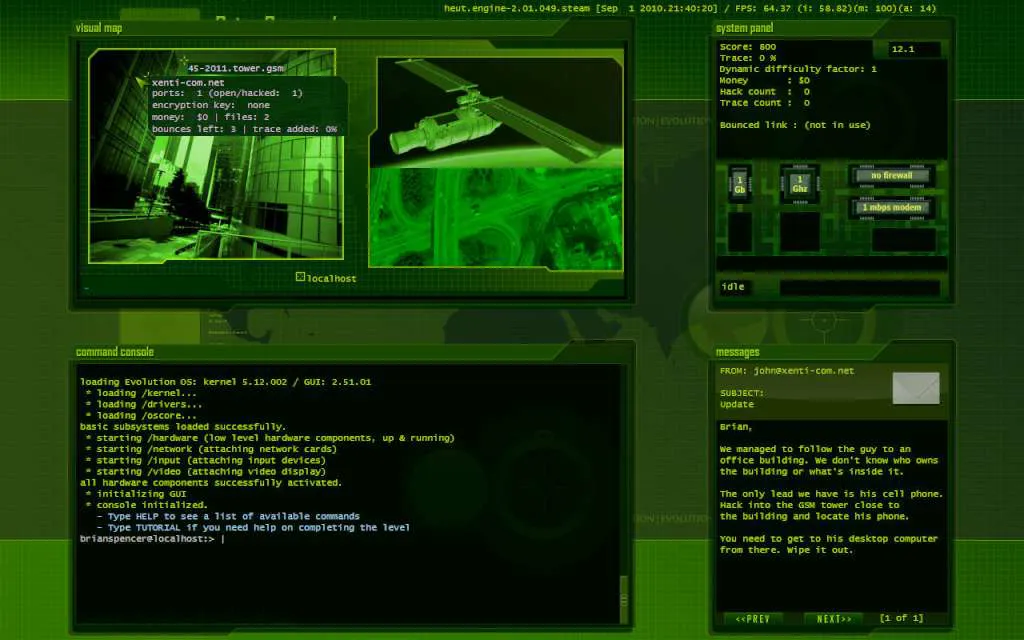Viewport: 1024px width, 640px height.
Task: Click the arrow marker beside xenti-com.net
Action: coord(140,82)
